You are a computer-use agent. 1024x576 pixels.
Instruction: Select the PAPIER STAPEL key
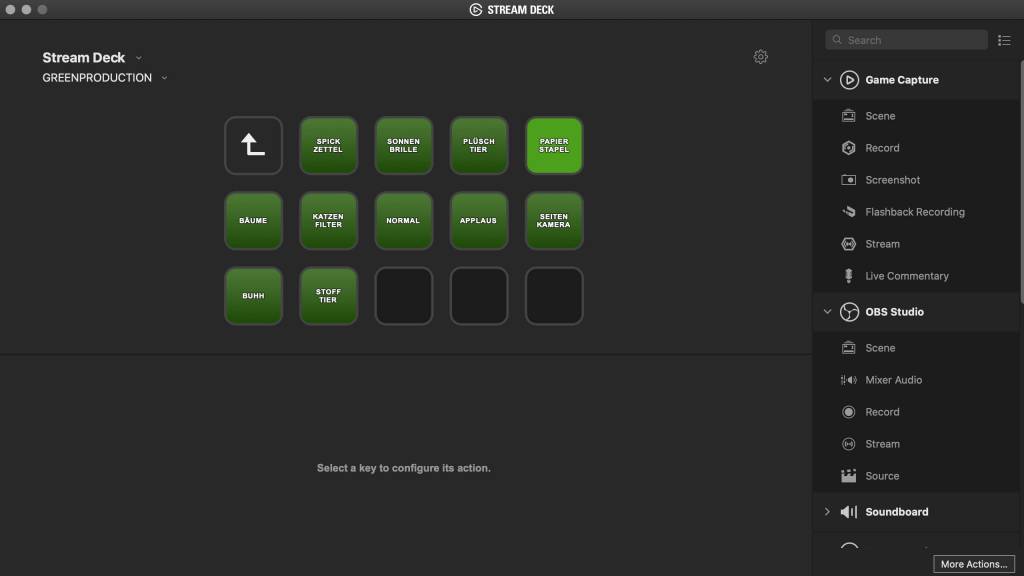(554, 146)
